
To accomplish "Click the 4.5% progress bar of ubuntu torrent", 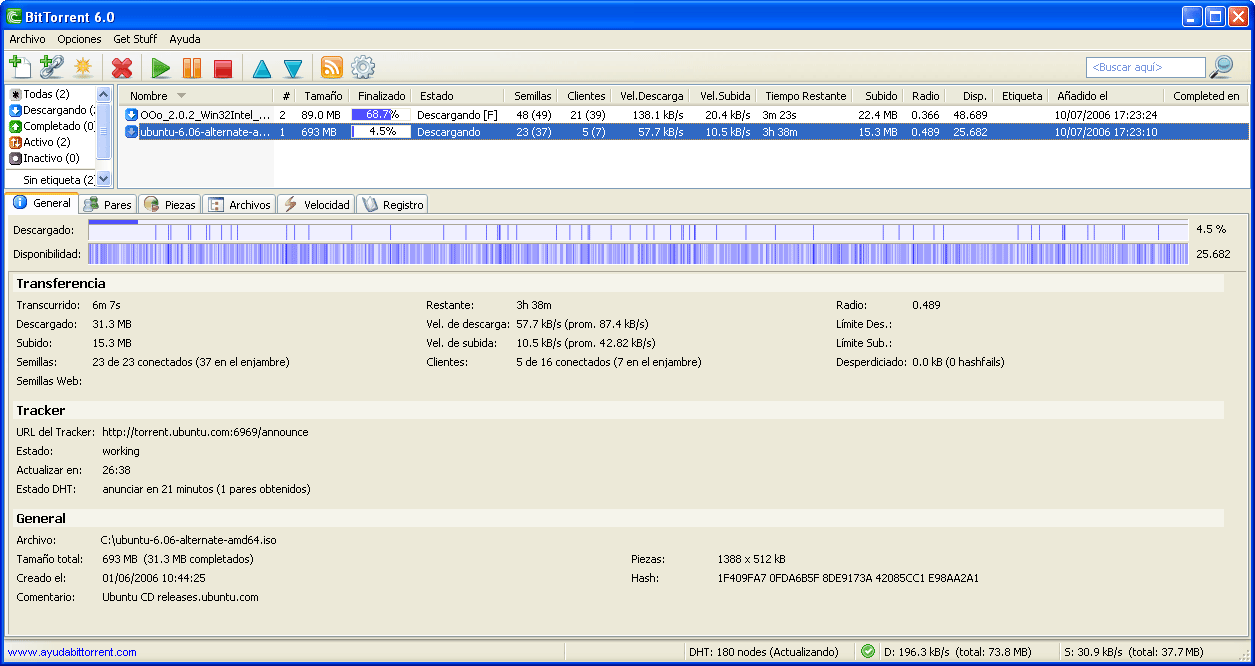I will [x=381, y=132].
